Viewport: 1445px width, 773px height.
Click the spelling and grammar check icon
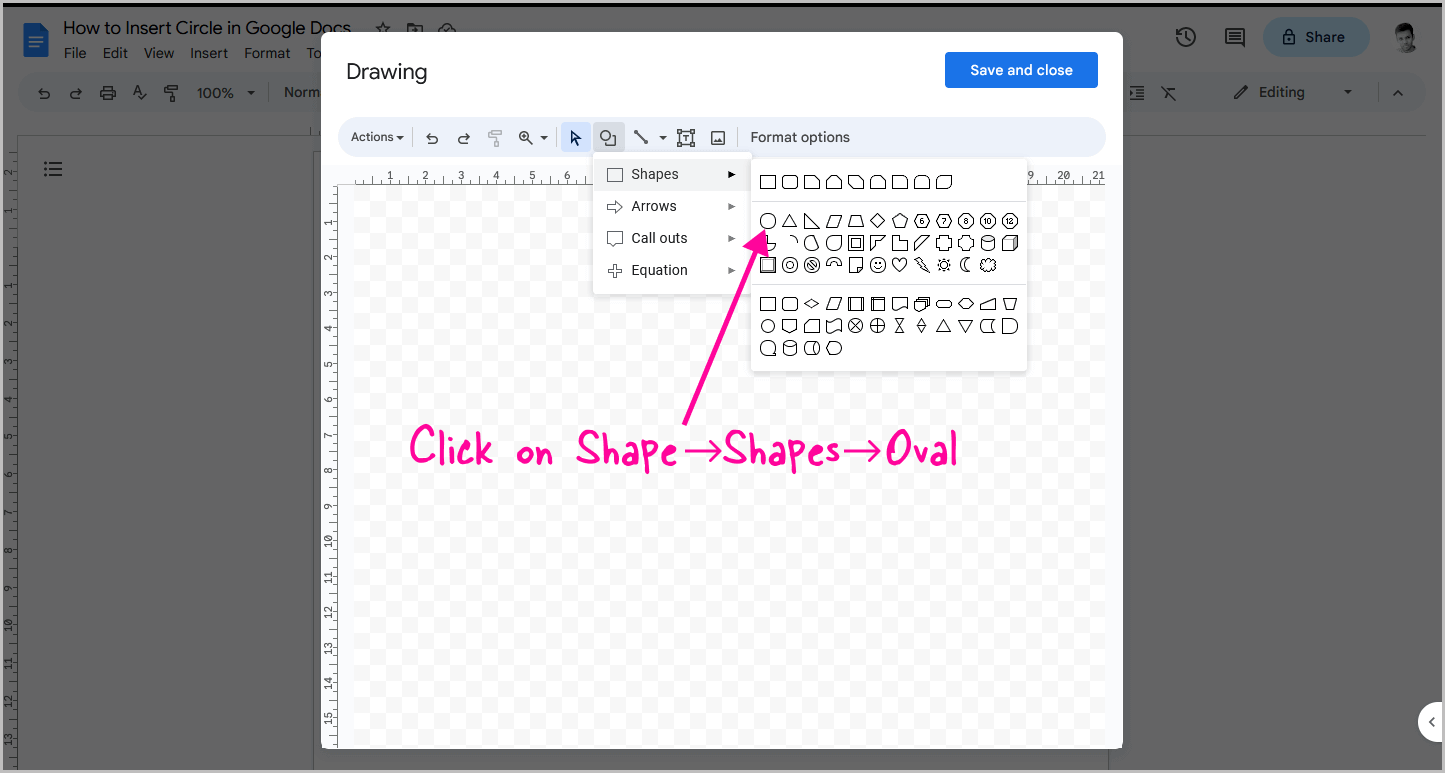(x=140, y=93)
